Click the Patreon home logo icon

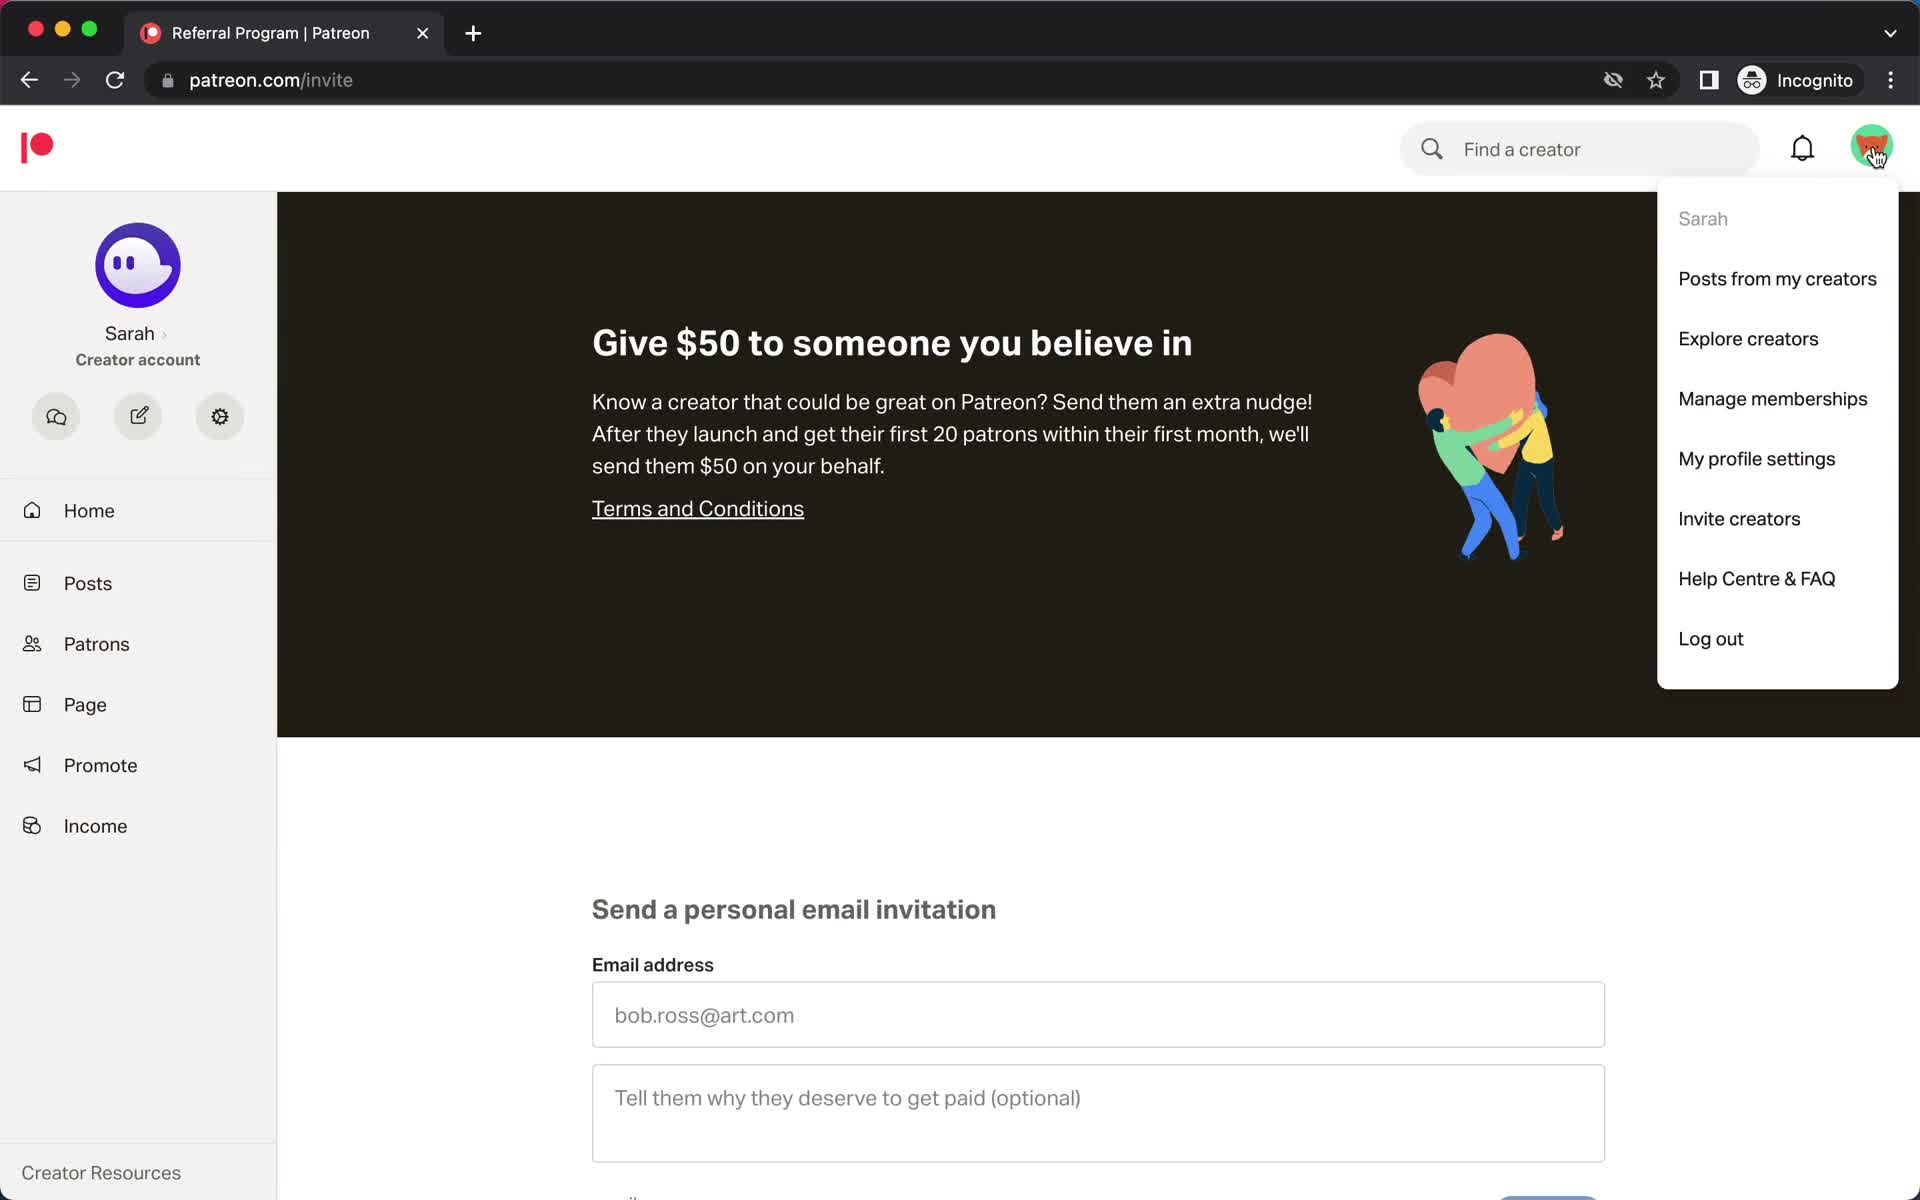tap(37, 147)
